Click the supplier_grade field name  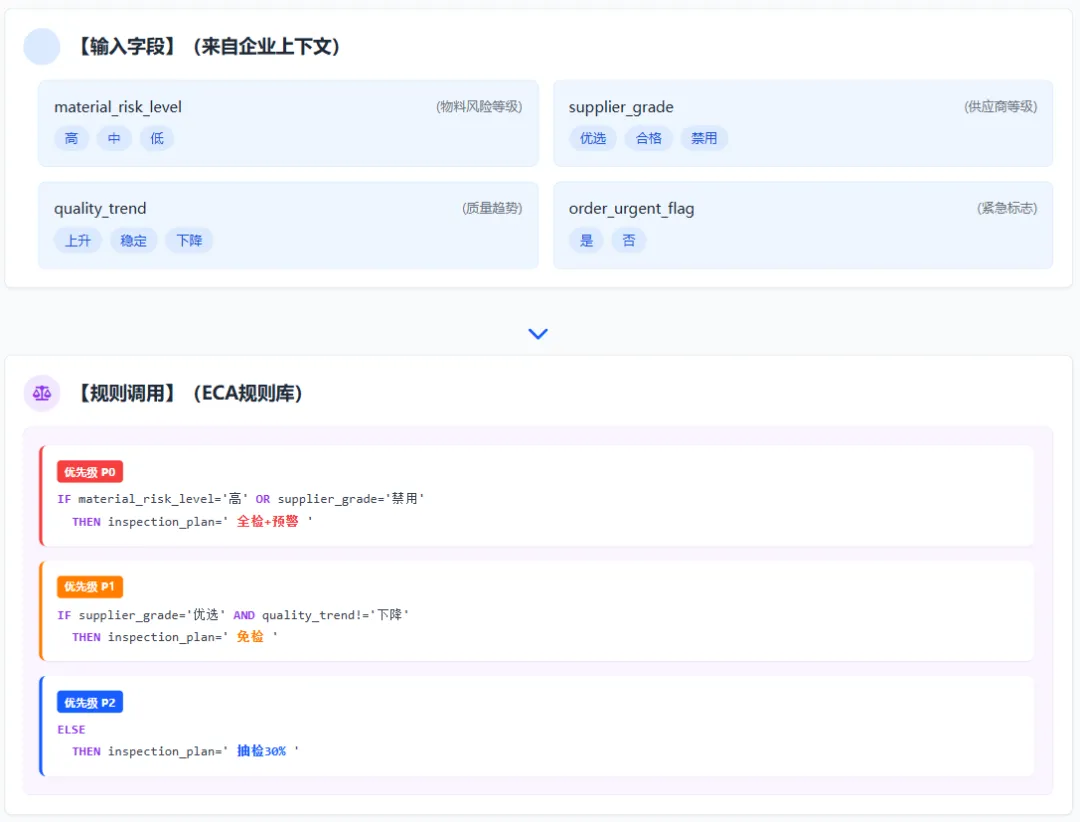[621, 107]
